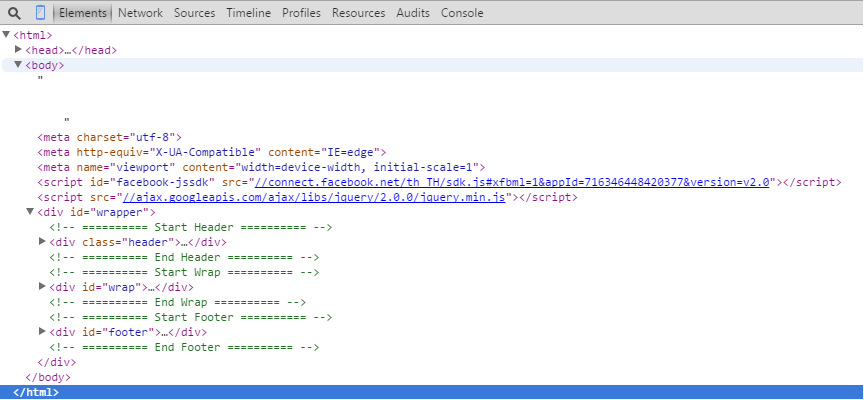Image resolution: width=864 pixels, height=400 pixels.
Task: Expand the div id footer arrow
Action: click(42, 331)
